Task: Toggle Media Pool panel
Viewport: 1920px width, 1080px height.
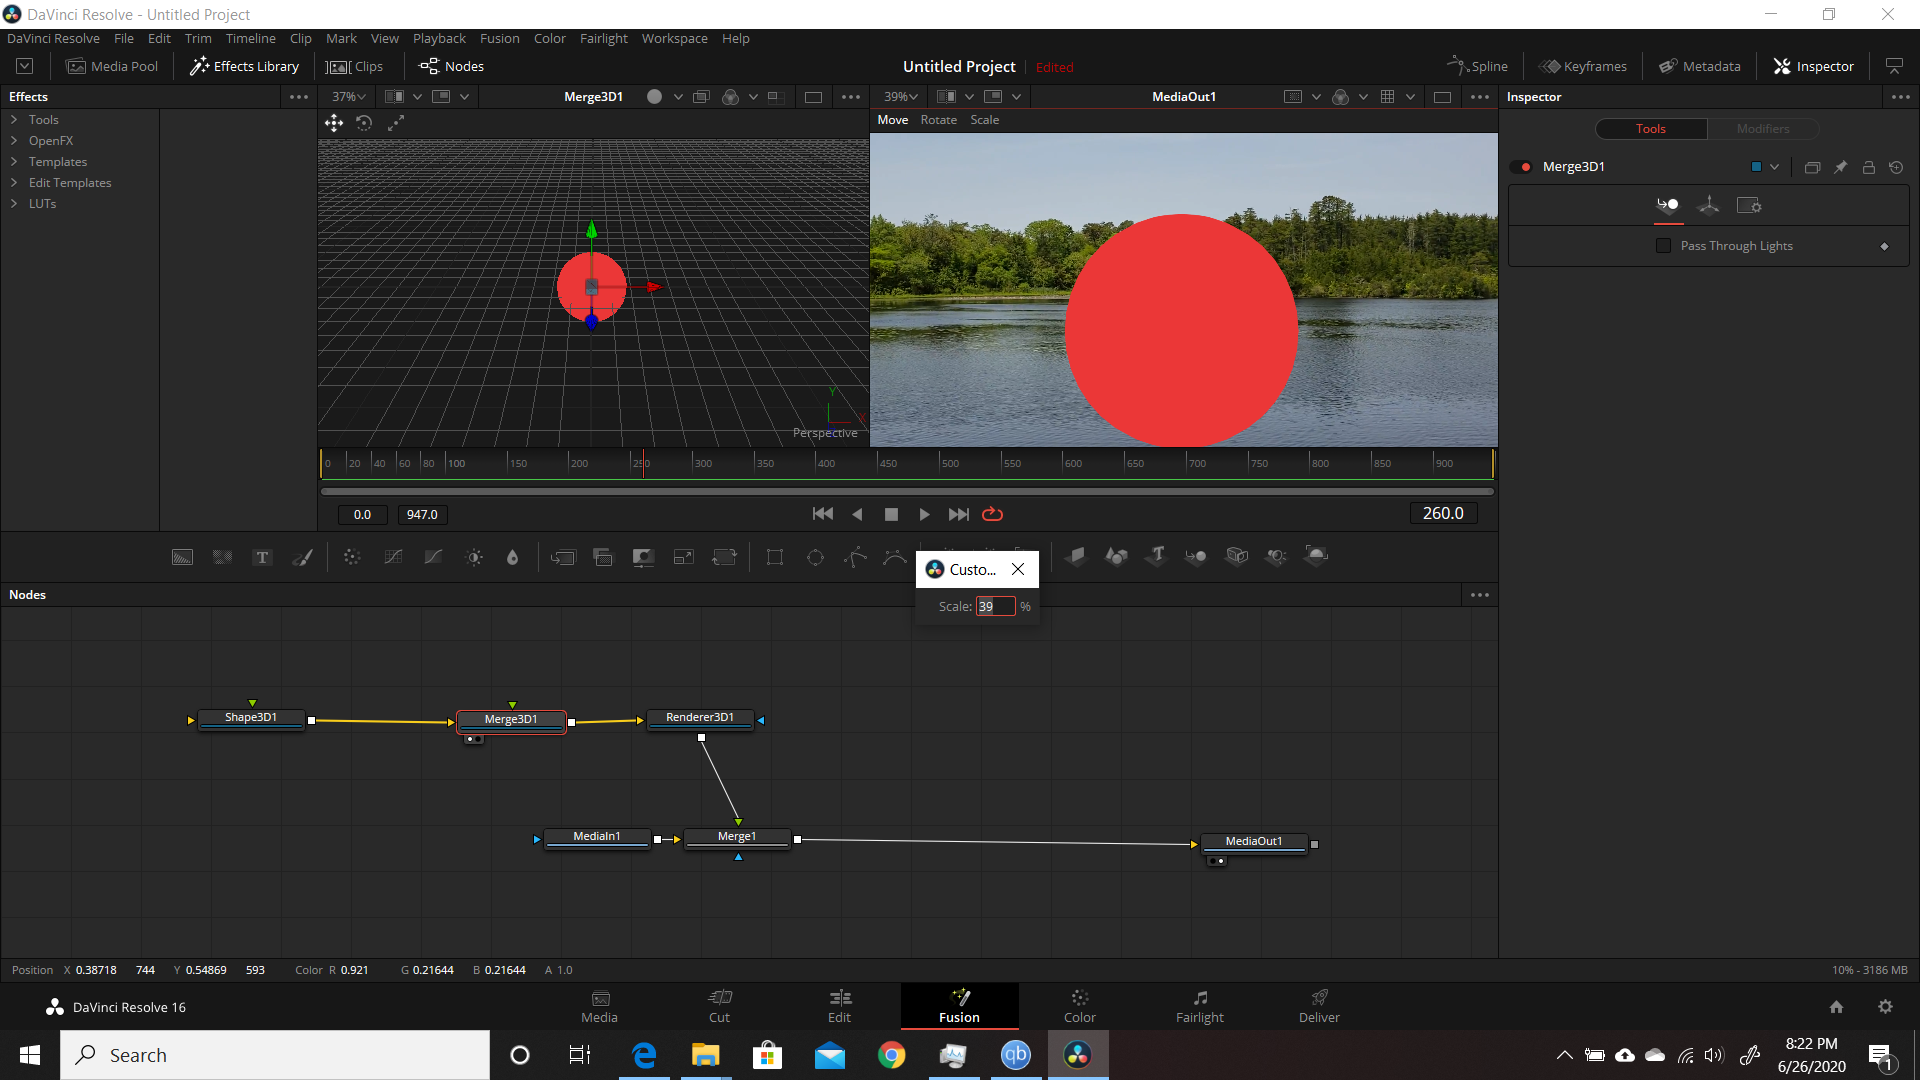Action: coord(112,66)
